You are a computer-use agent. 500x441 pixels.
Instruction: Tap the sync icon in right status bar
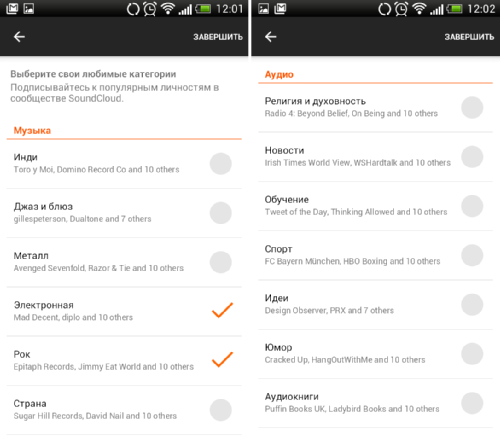[x=385, y=9]
